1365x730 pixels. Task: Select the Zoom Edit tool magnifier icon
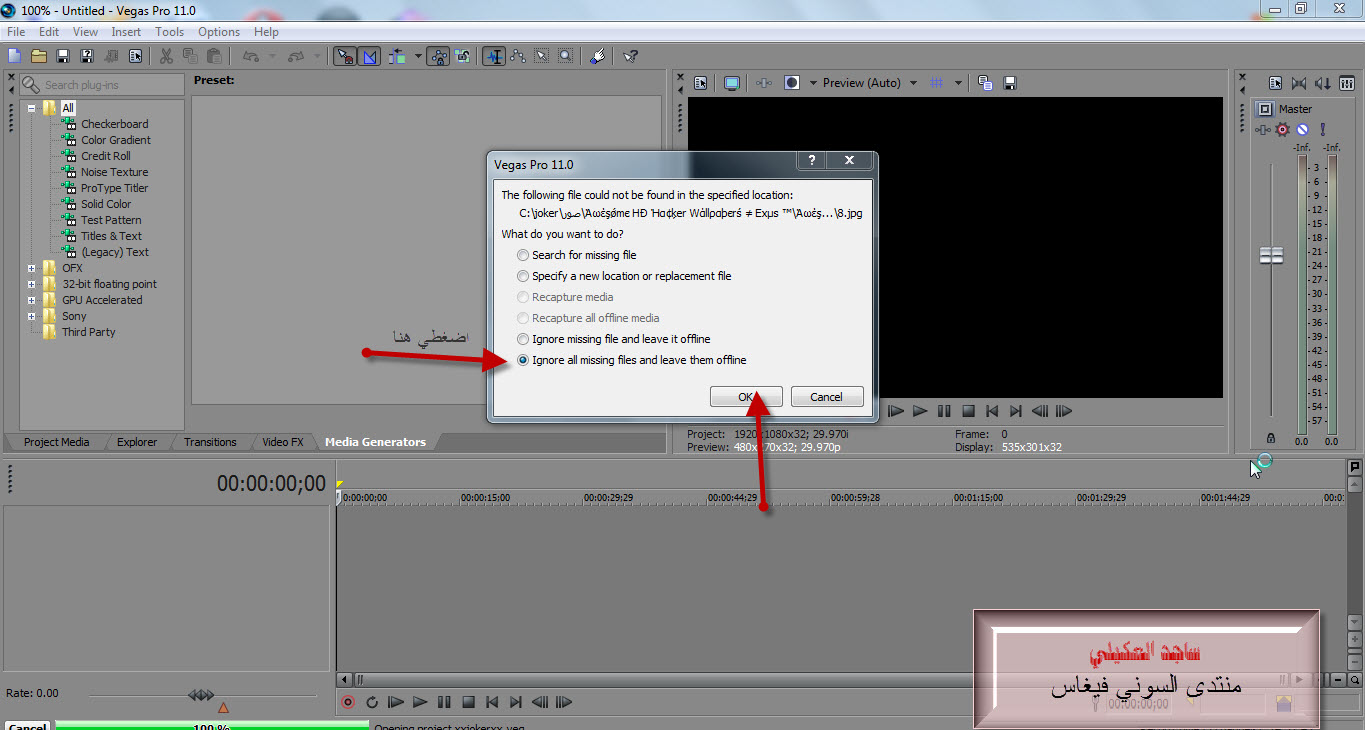click(x=565, y=56)
